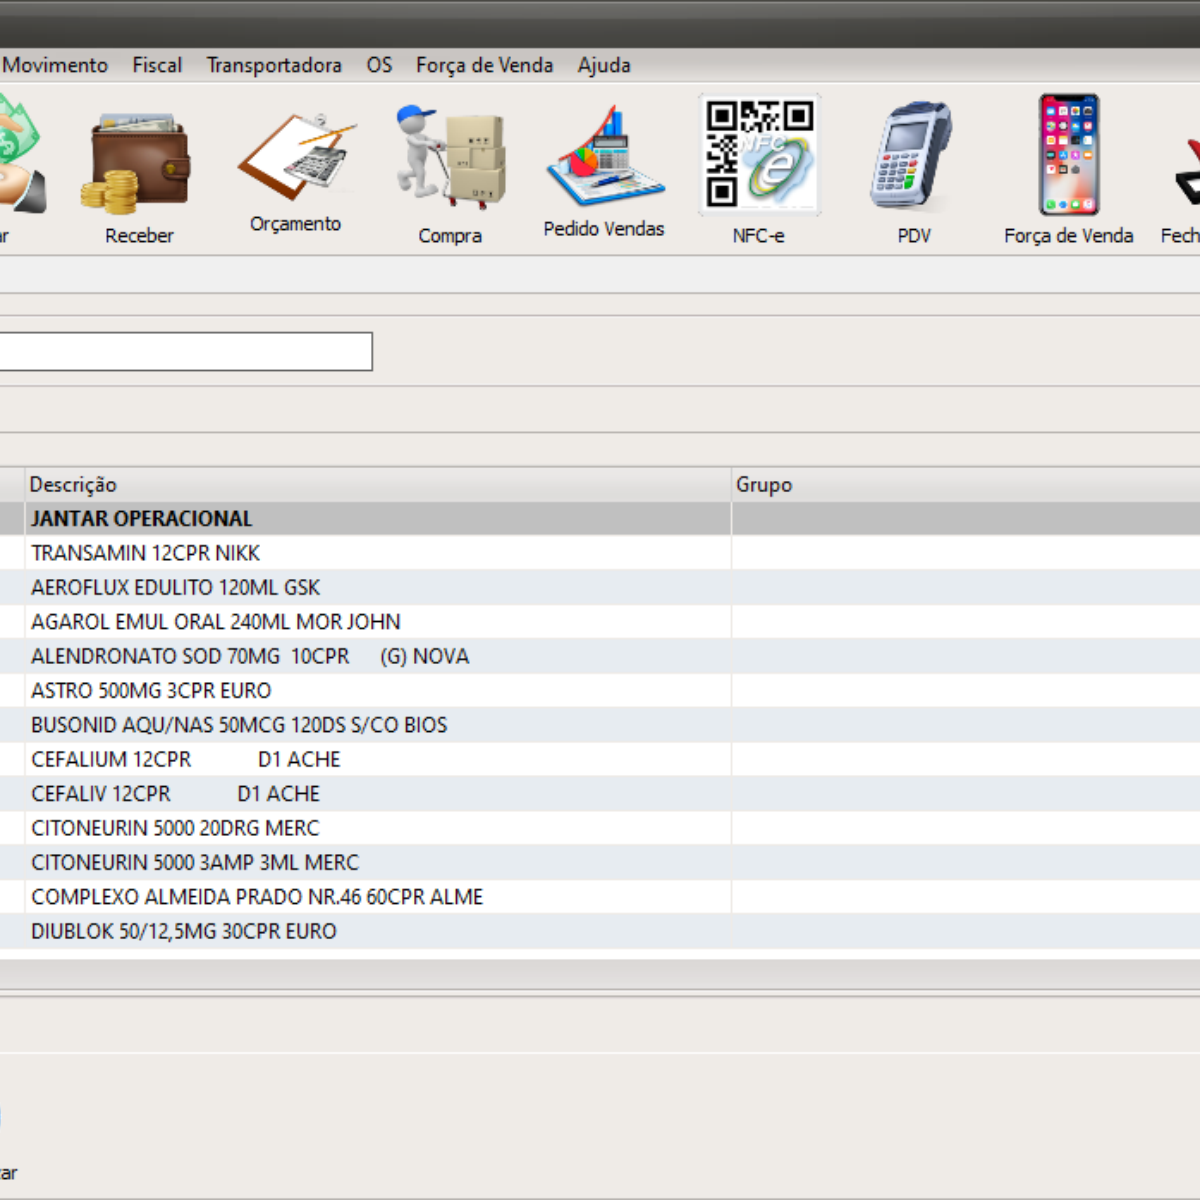Open Força de Venda phone icon

(x=1068, y=155)
